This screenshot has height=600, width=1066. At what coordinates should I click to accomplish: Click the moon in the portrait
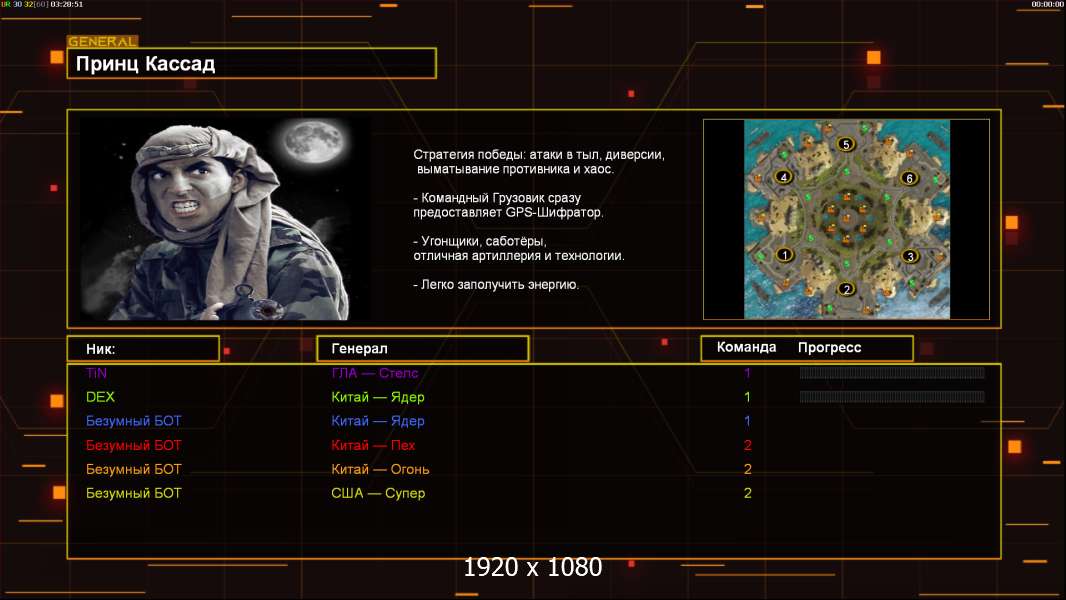pos(314,141)
